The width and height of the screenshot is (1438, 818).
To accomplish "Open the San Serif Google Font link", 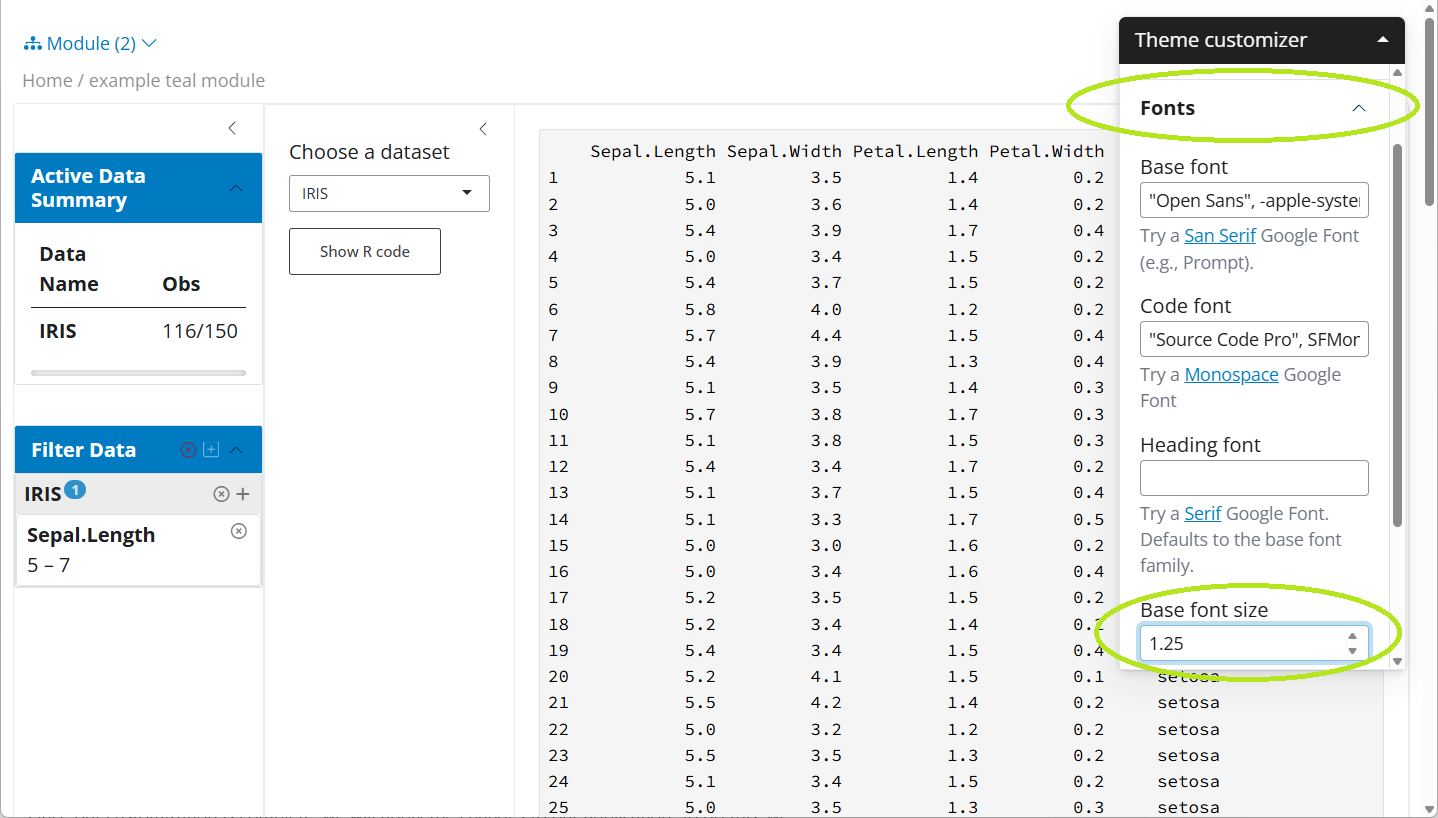I will [x=1219, y=236].
